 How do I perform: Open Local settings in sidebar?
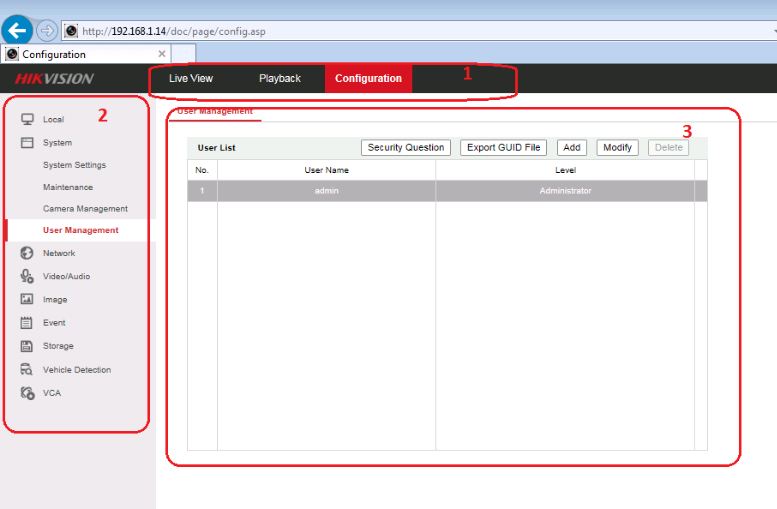click(53, 119)
